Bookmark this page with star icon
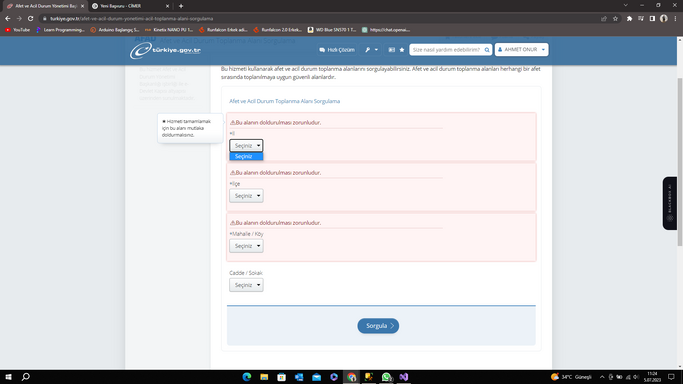This screenshot has width=683, height=384. pyautogui.click(x=615, y=19)
